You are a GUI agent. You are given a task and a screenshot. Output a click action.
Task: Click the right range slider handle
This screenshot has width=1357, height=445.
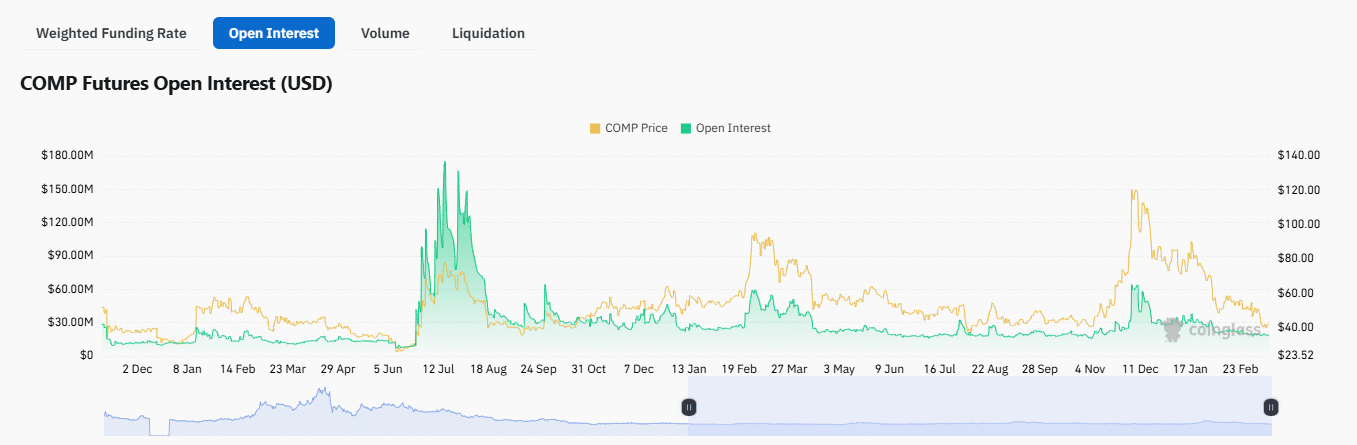click(1270, 407)
